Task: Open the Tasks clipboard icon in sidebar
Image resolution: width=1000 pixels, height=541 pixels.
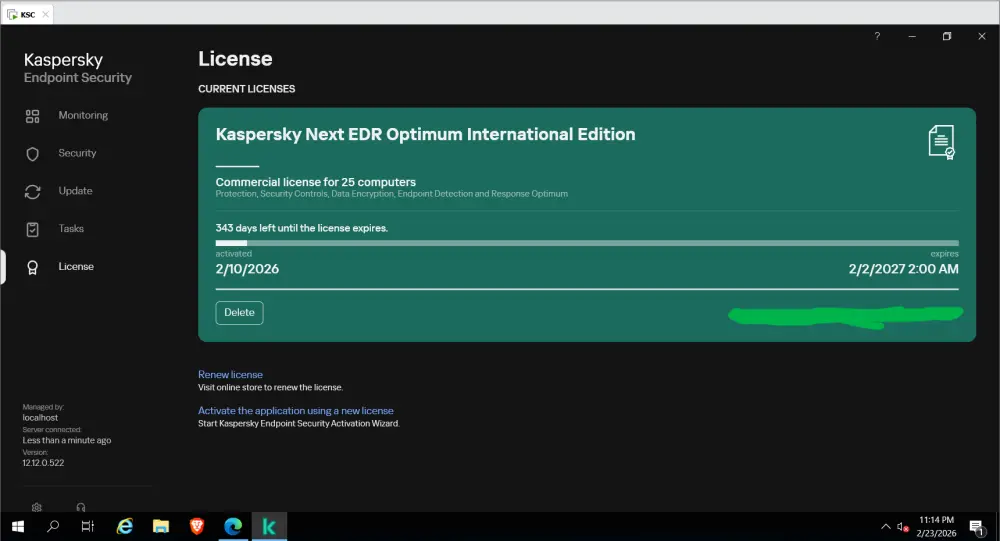Action: (33, 229)
